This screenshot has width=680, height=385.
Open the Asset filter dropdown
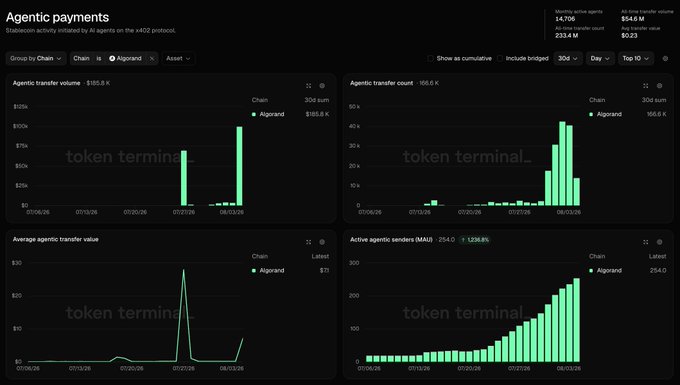[x=178, y=59]
